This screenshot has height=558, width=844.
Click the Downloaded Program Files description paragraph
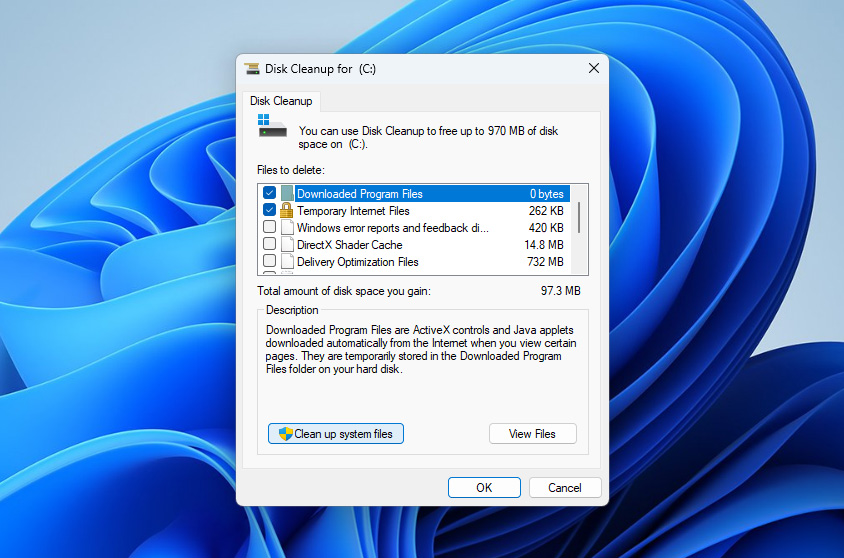pyautogui.click(x=421, y=349)
